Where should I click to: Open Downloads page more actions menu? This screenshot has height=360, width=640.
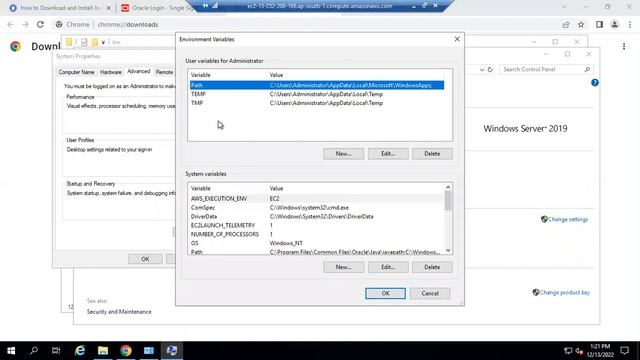point(624,47)
